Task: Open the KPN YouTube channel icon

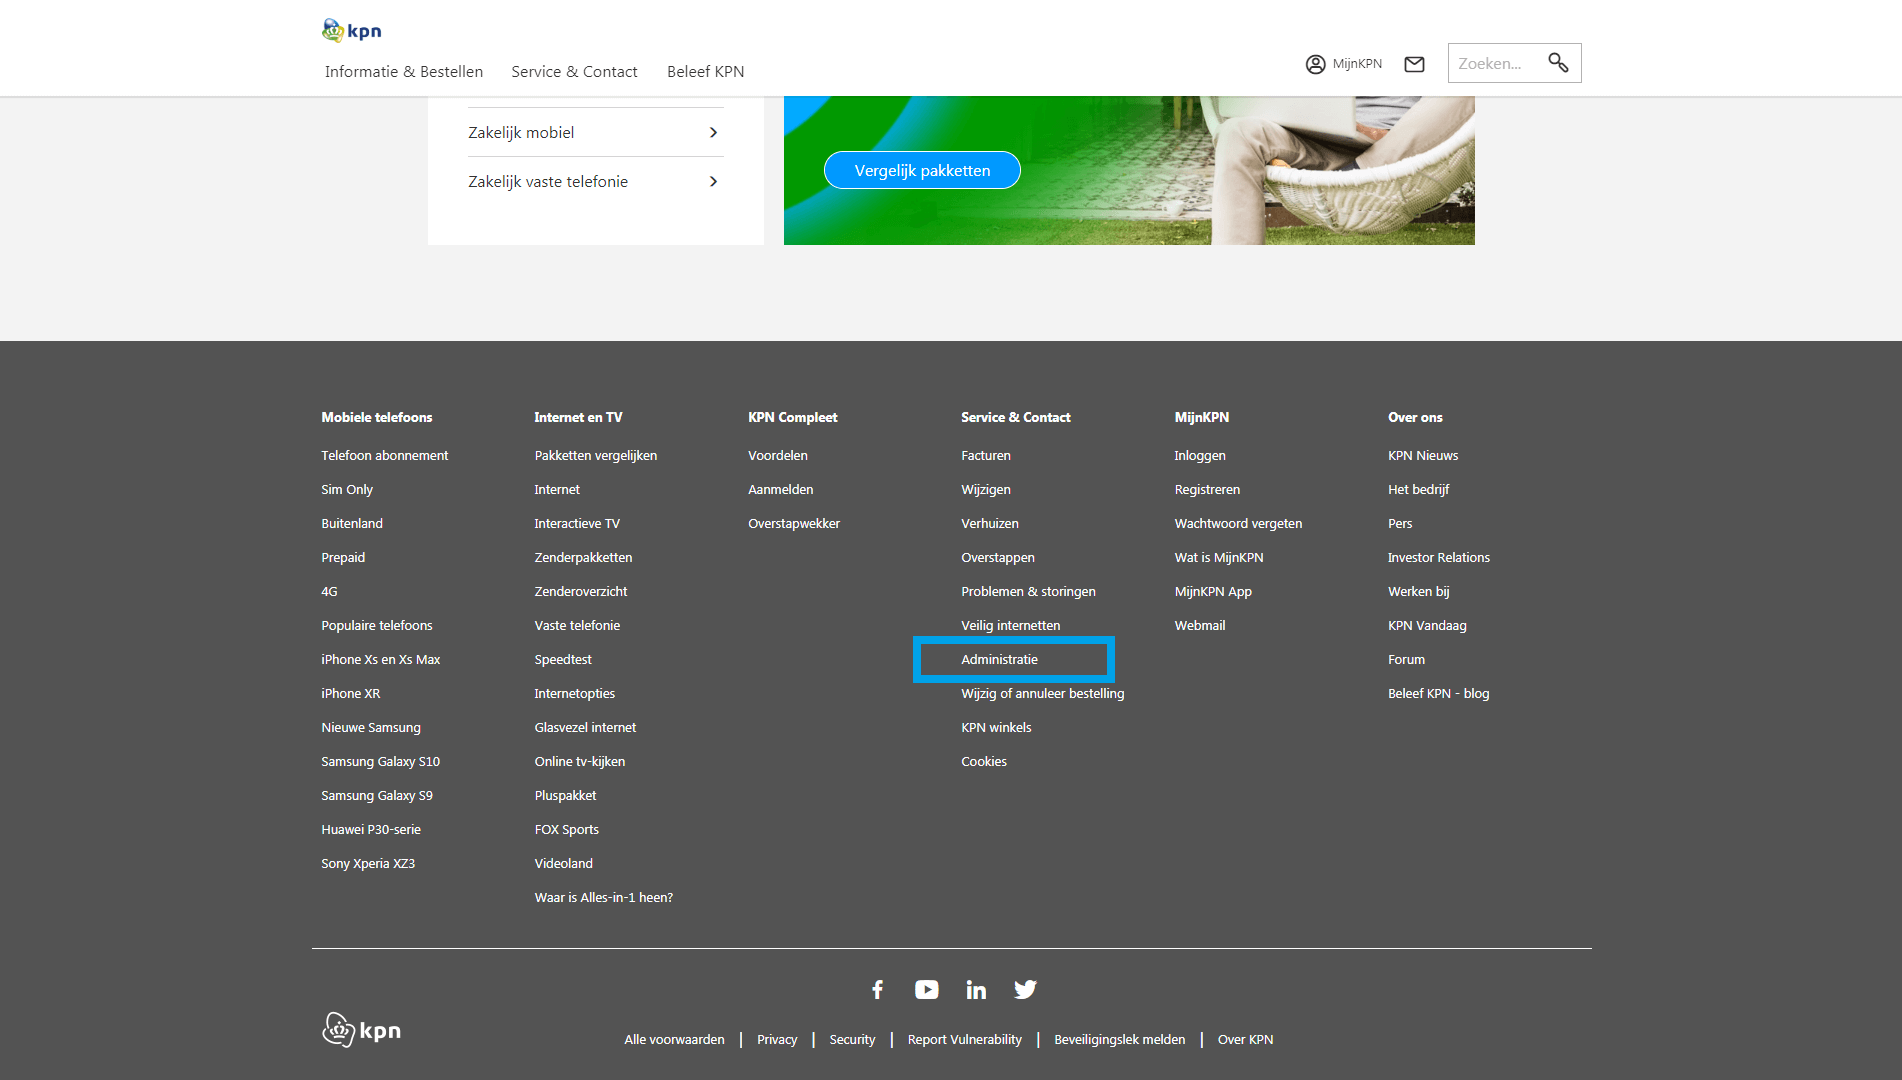Action: (x=927, y=989)
